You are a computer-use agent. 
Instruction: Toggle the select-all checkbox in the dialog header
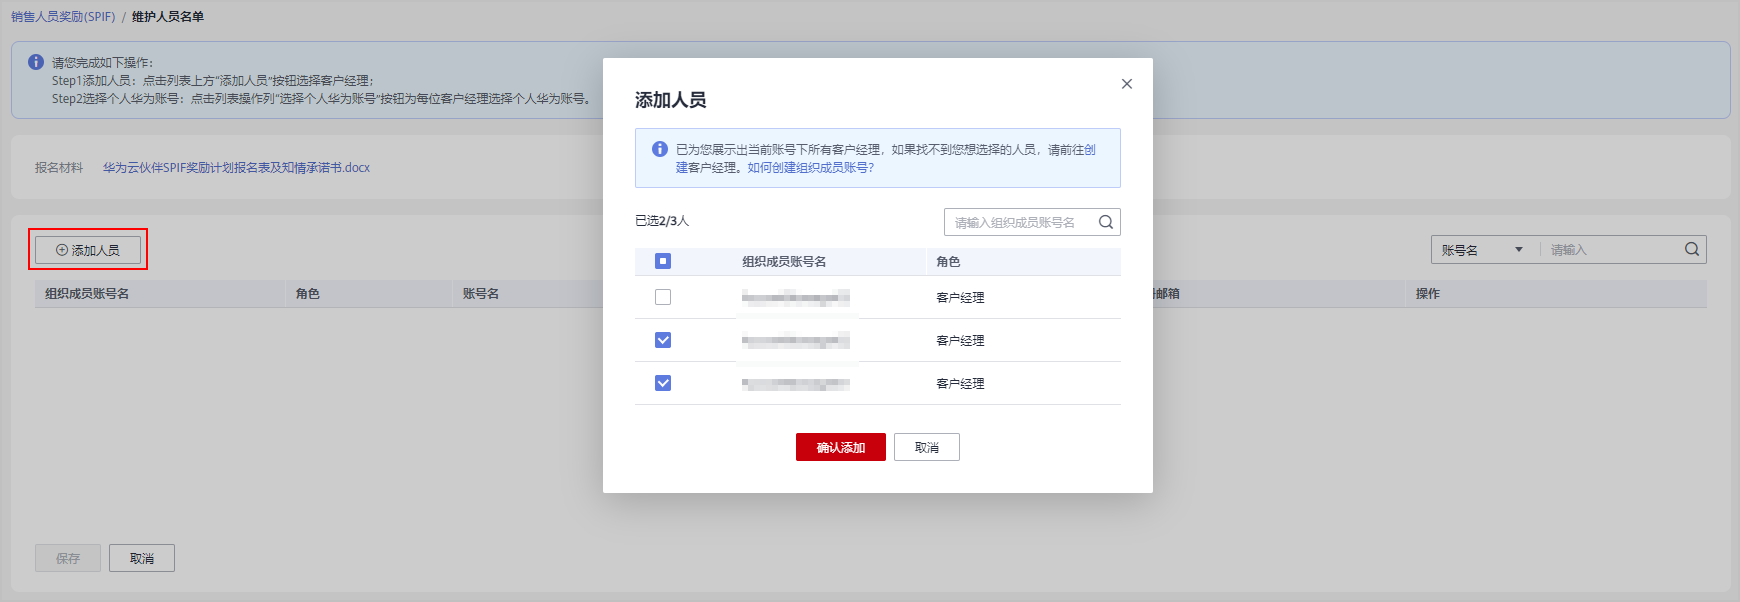pos(663,261)
